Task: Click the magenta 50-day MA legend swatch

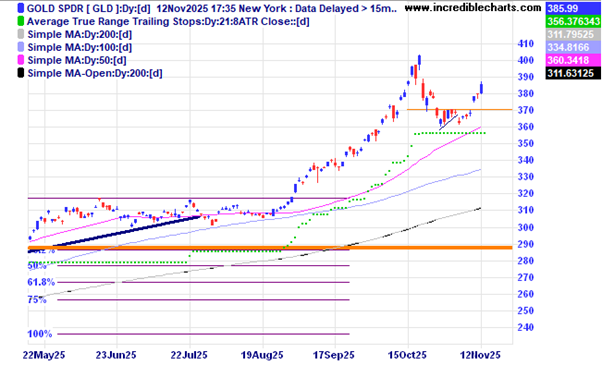Action: click(21, 60)
